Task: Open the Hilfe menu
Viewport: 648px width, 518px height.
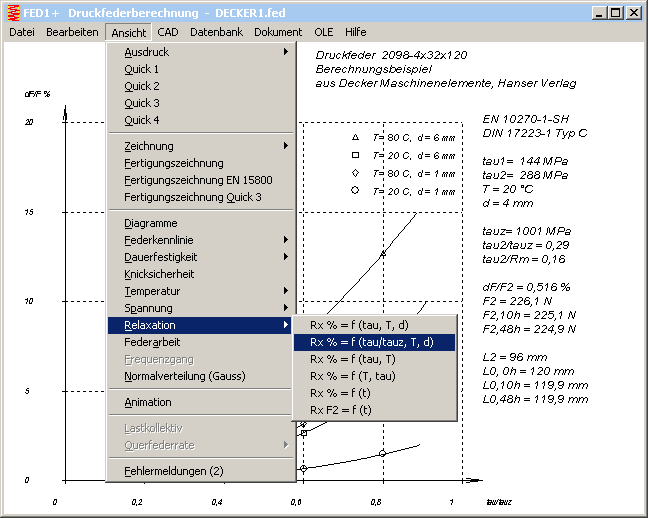Action: 356,32
